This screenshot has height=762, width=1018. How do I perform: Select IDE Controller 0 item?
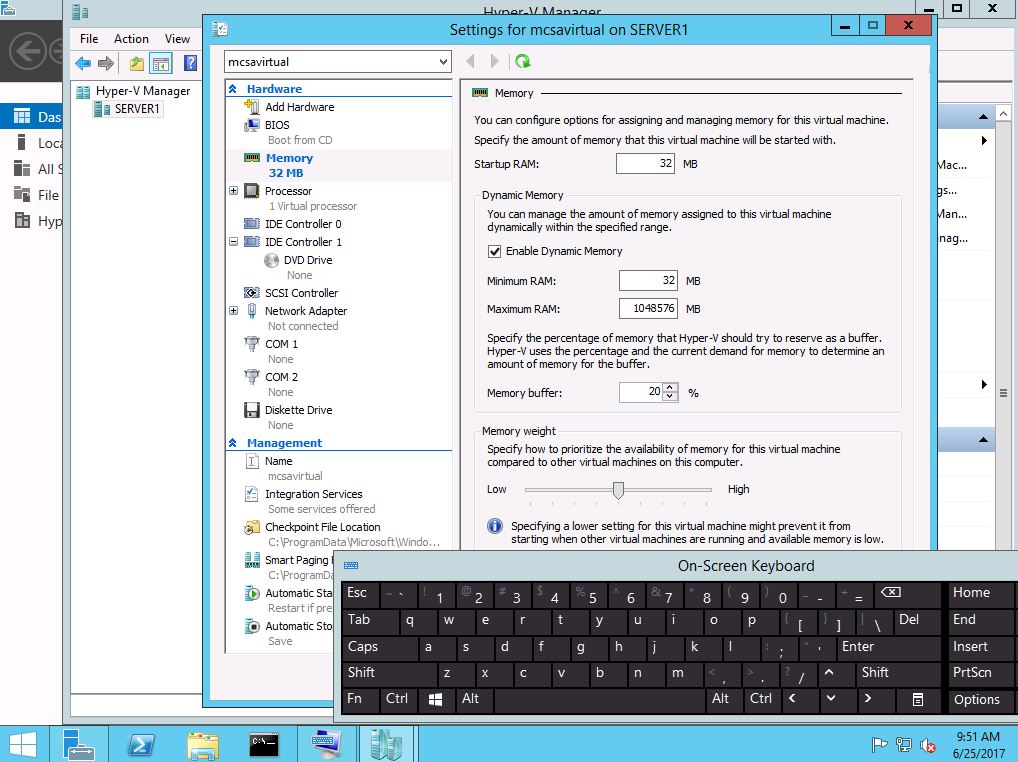[303, 224]
